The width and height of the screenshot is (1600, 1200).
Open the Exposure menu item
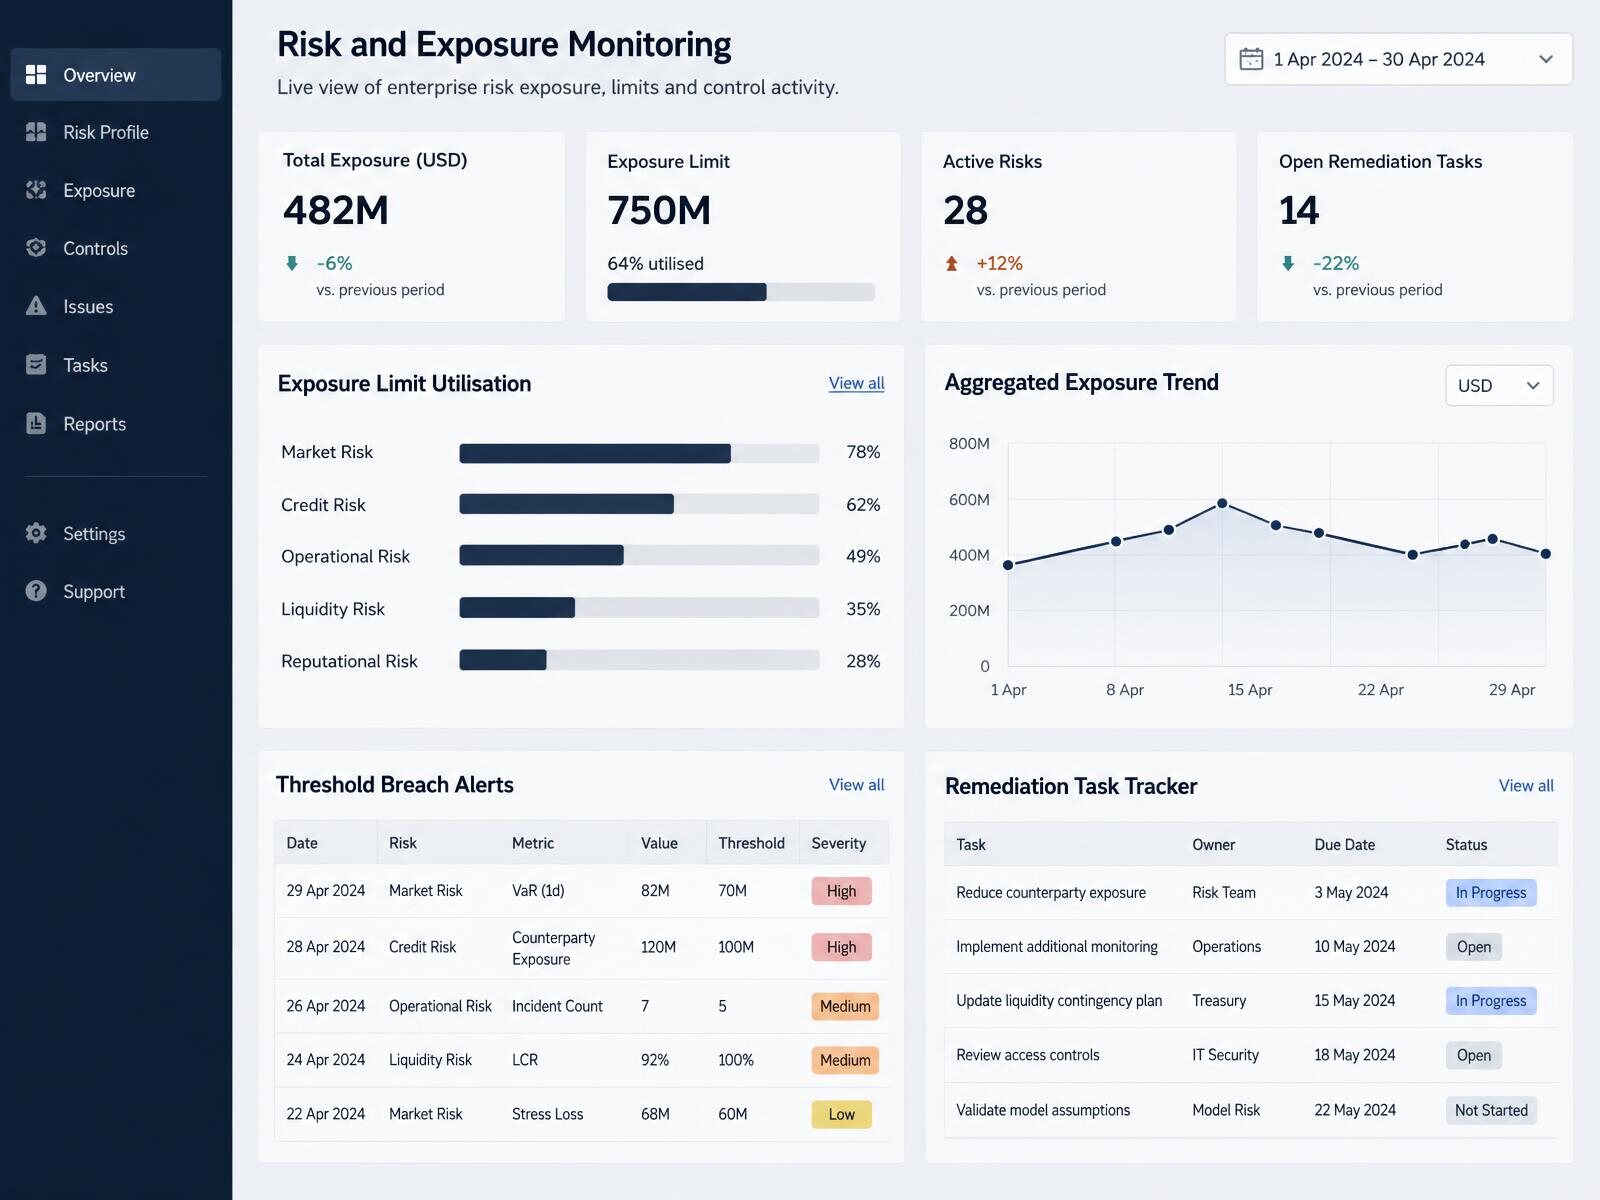116,190
